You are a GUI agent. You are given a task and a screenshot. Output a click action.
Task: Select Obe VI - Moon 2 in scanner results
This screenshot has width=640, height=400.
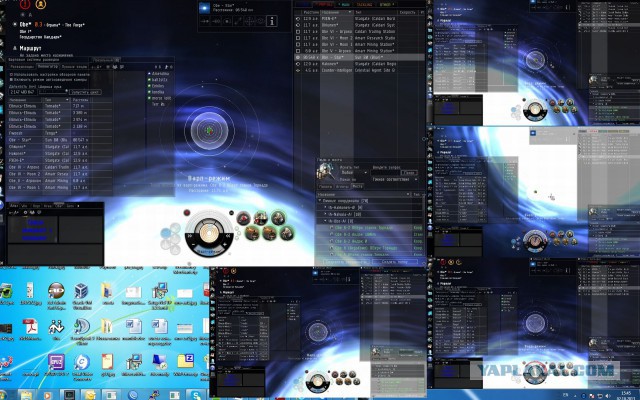(x=59, y=174)
